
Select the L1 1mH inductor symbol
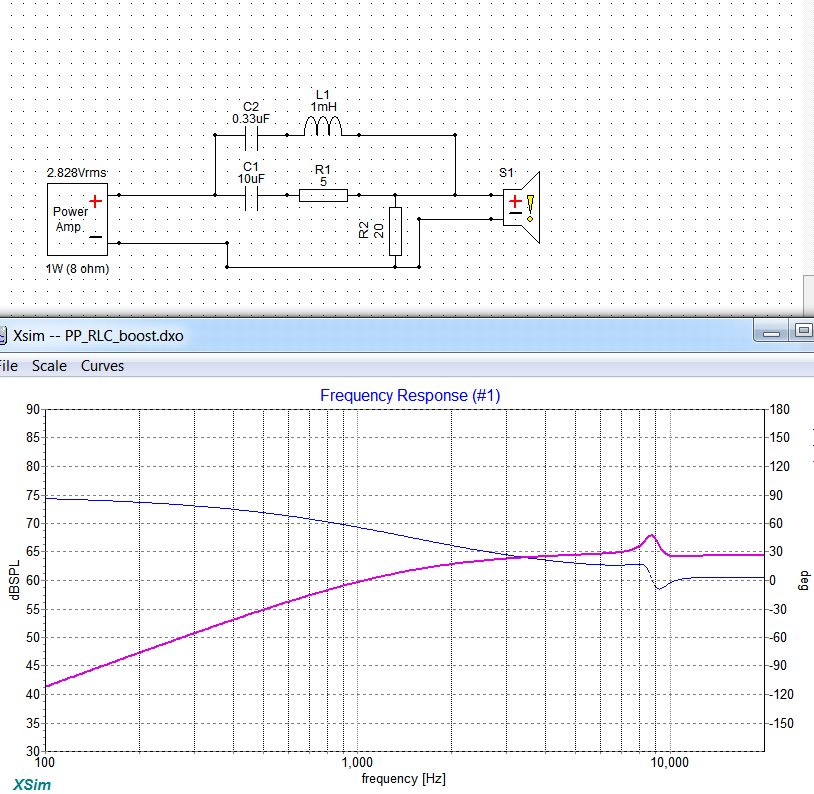pos(322,126)
